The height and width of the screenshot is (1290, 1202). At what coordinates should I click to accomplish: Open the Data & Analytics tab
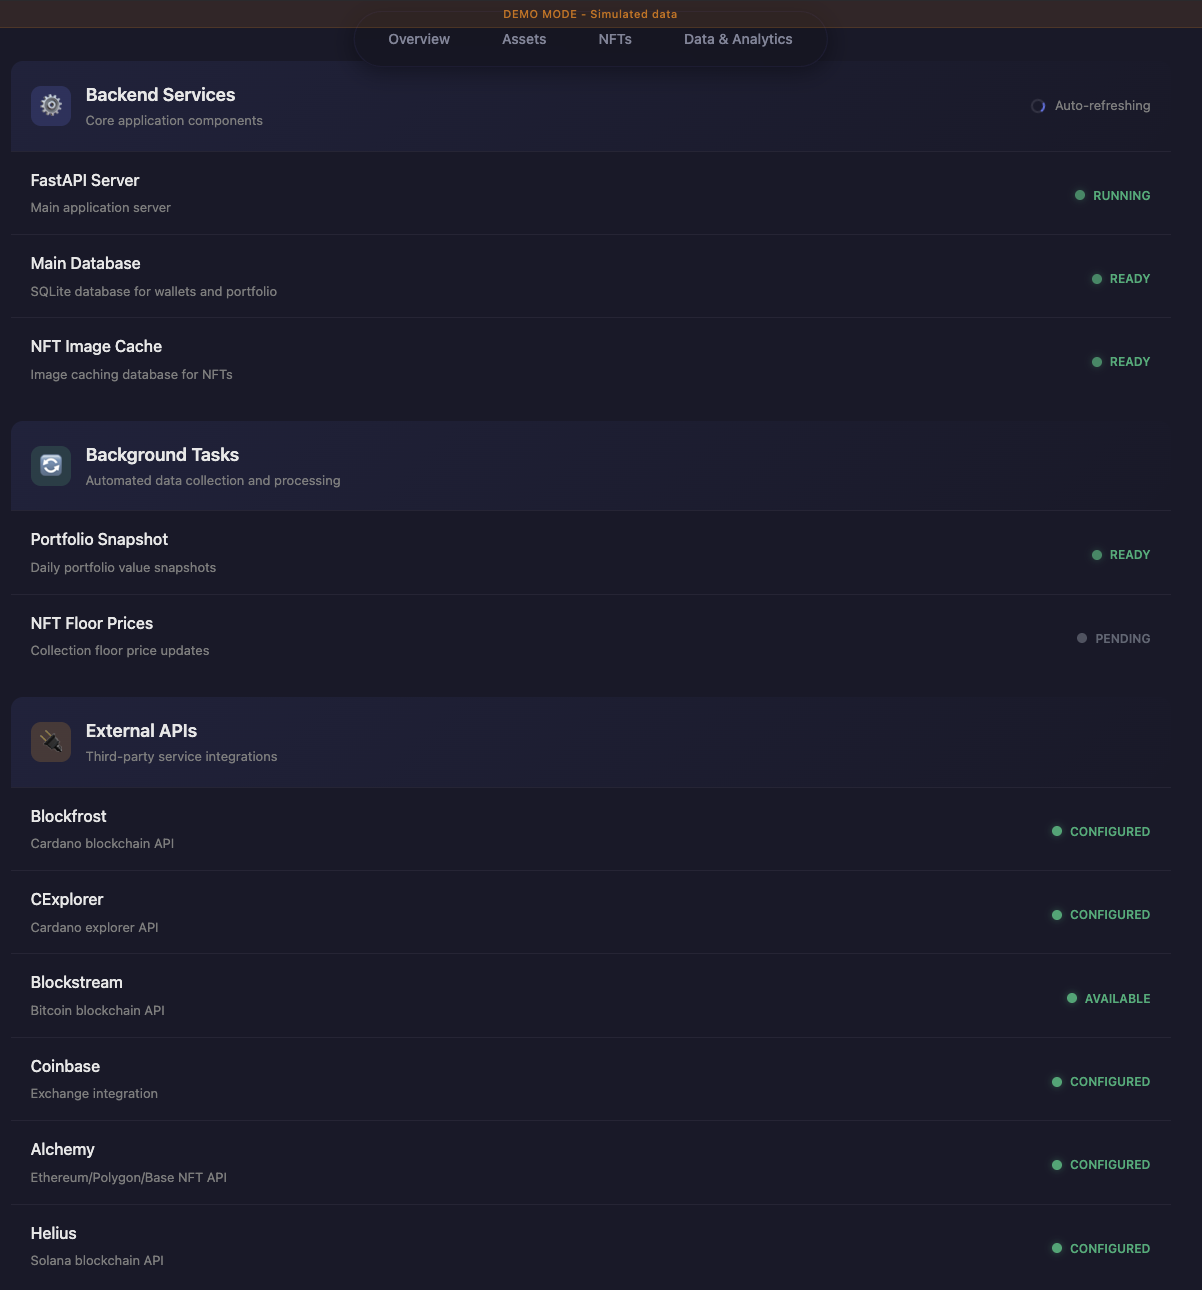click(x=738, y=39)
